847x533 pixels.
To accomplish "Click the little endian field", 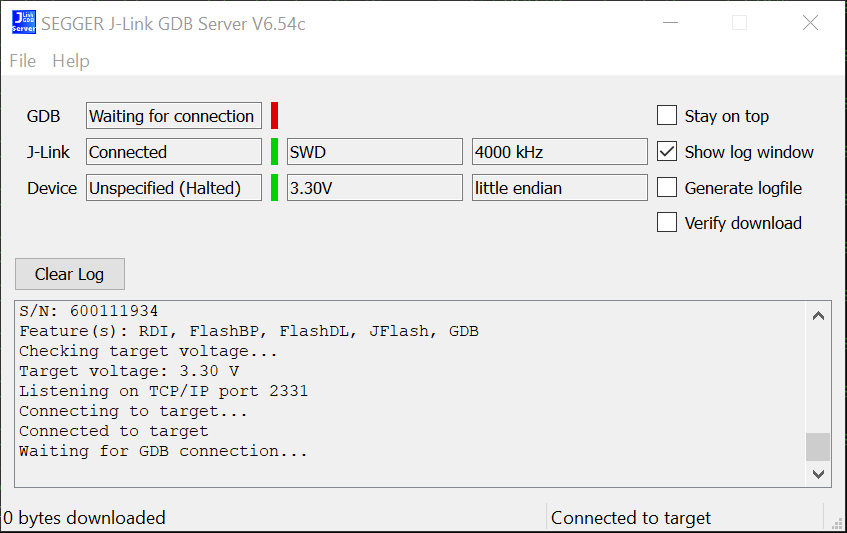I will (559, 188).
